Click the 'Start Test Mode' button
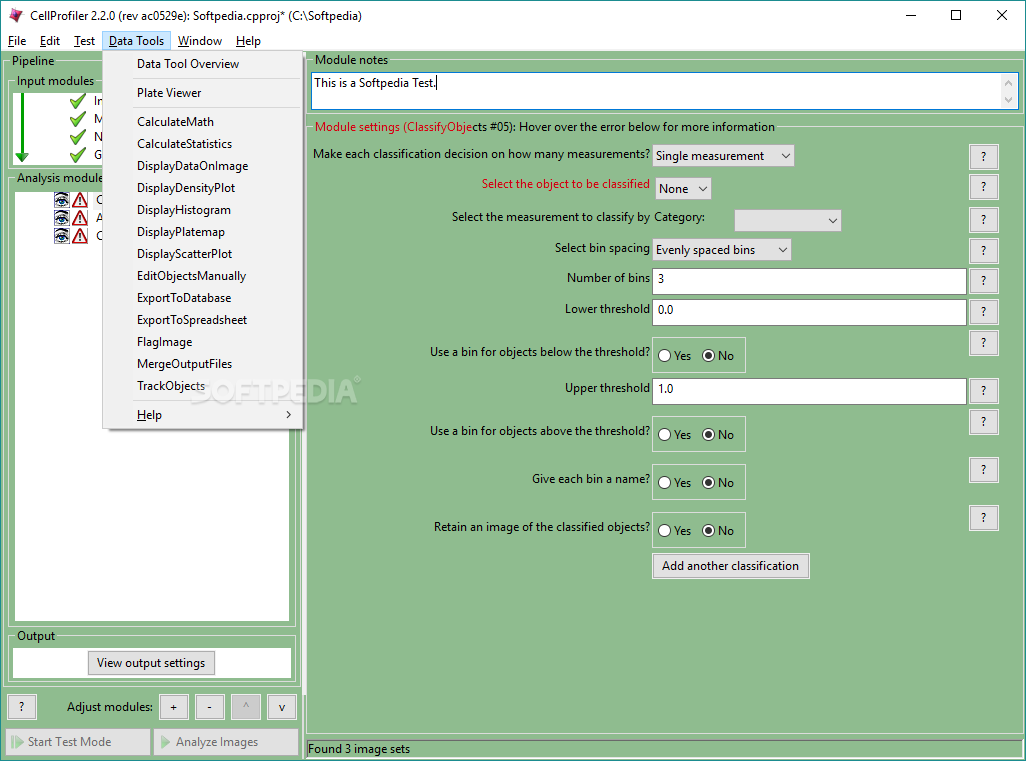Viewport: 1026px width, 761px height. [79, 742]
